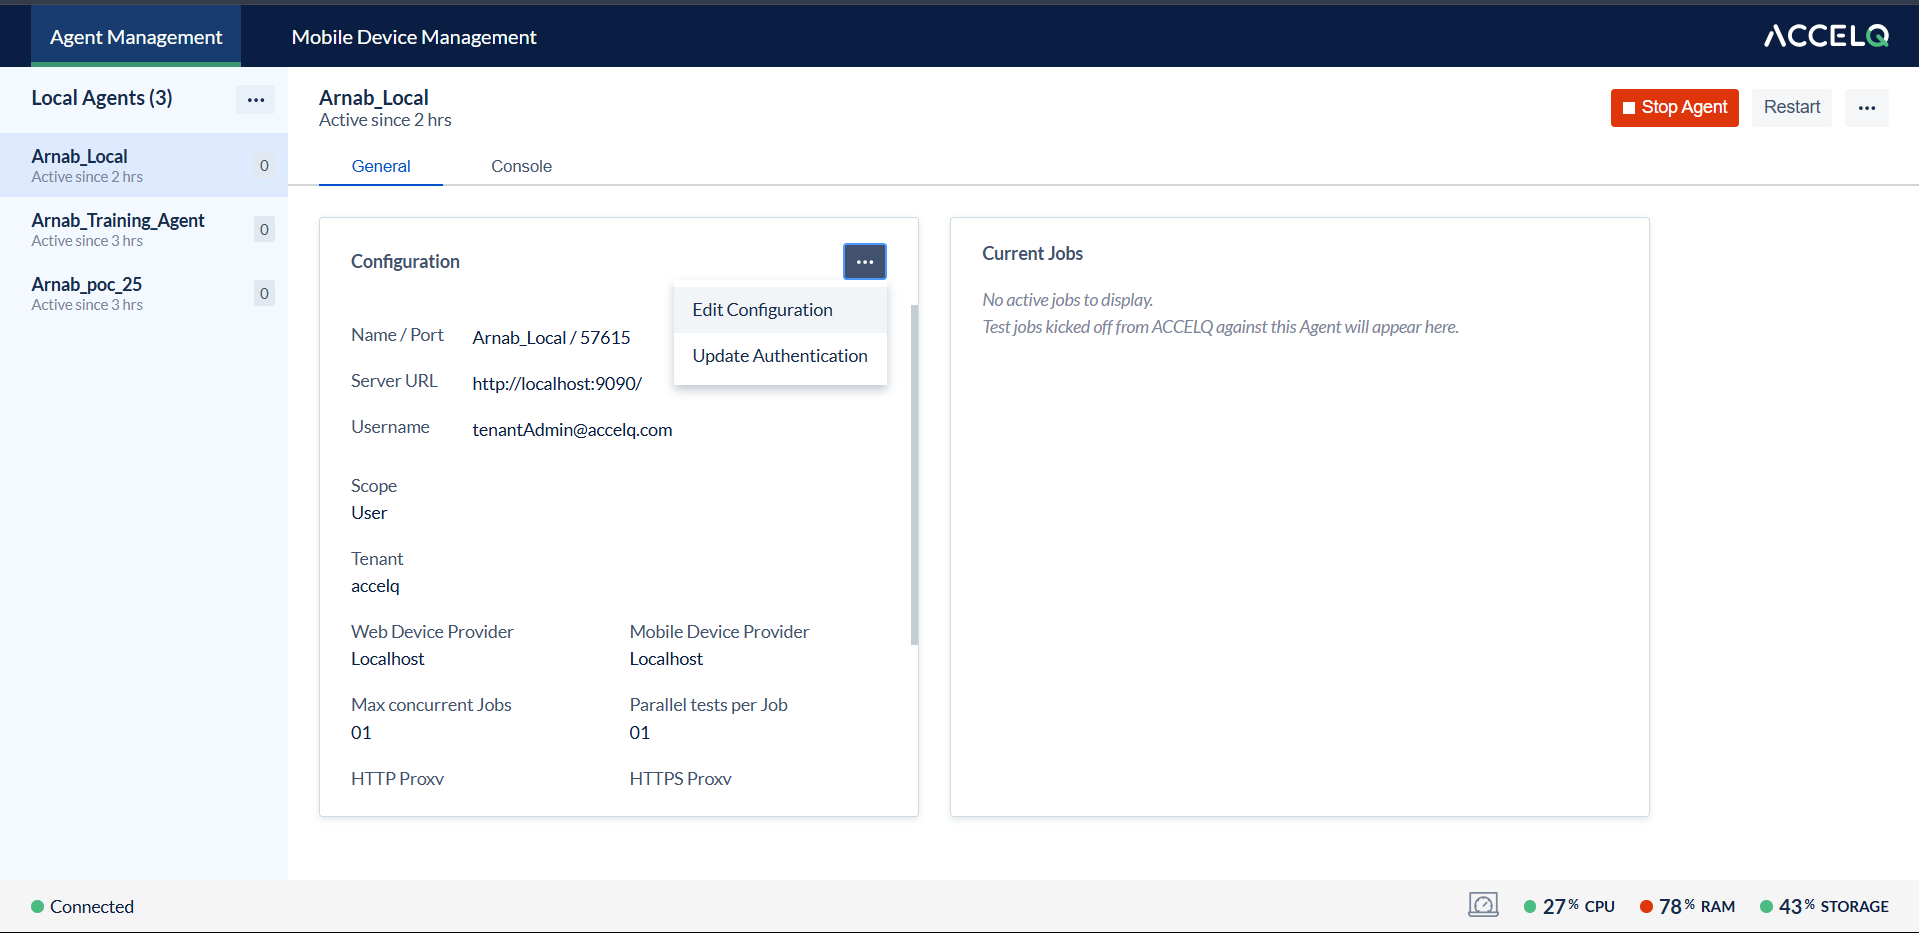Click the Configuration heading
The image size is (1919, 933).
(405, 262)
